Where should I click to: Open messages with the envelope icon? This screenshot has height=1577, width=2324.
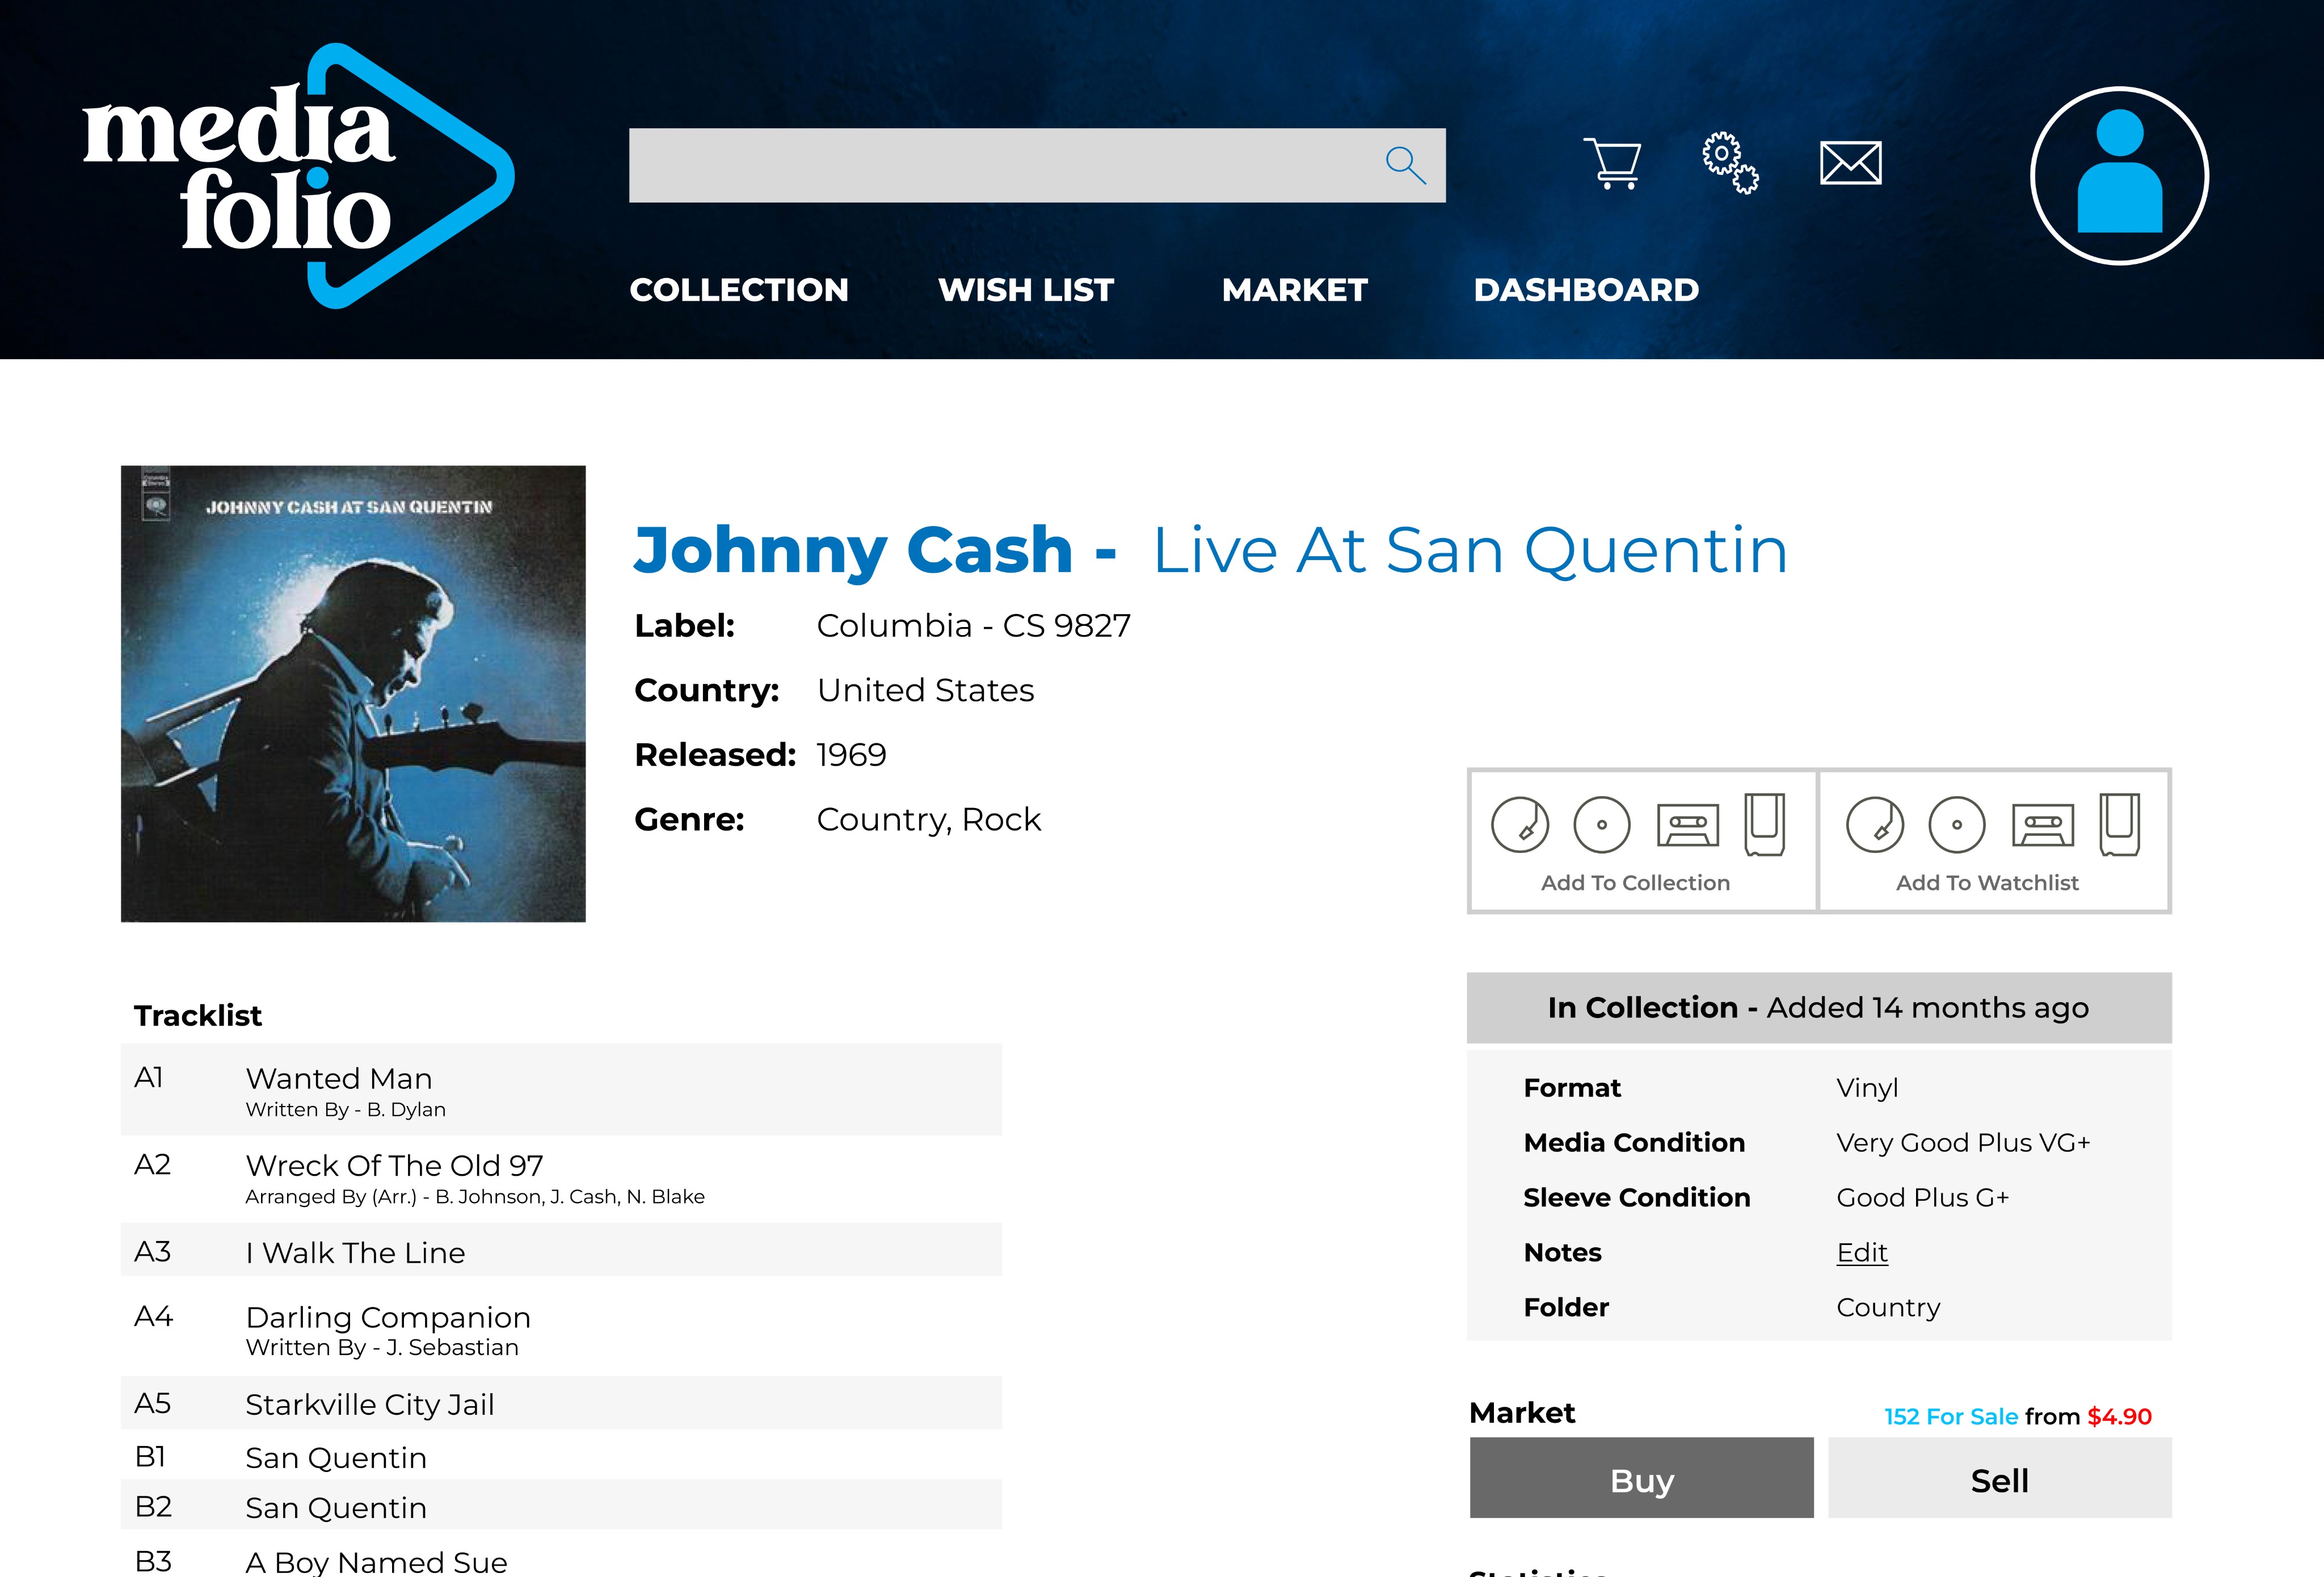[x=1851, y=163]
